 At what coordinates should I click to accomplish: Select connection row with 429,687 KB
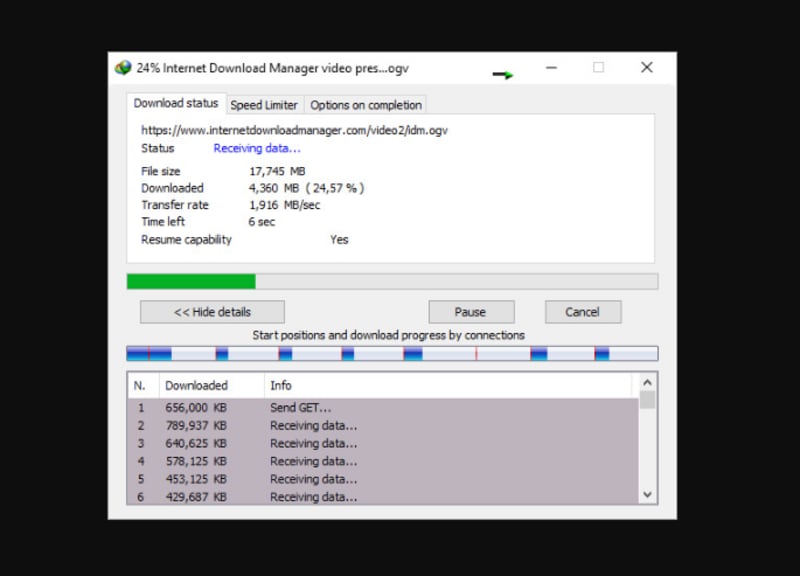pyautogui.click(x=383, y=496)
